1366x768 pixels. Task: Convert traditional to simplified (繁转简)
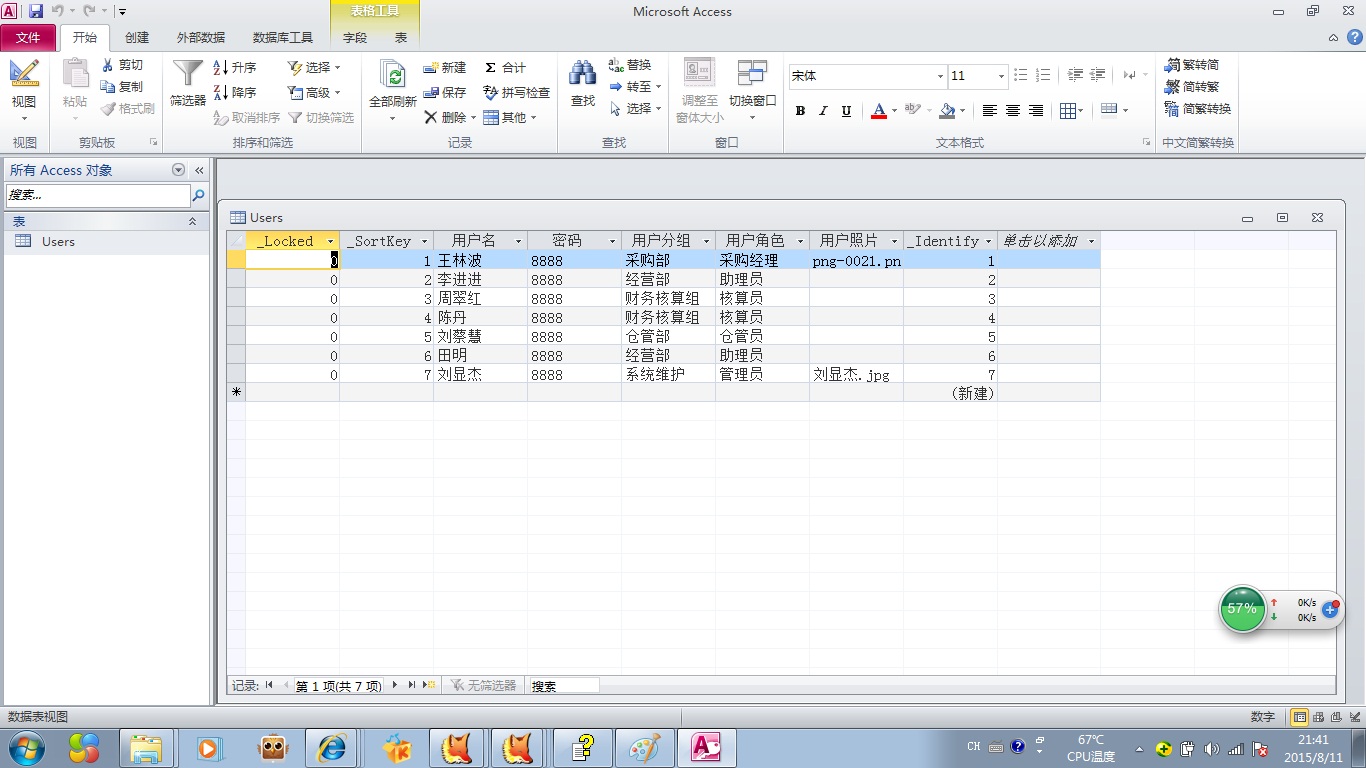tap(1192, 65)
